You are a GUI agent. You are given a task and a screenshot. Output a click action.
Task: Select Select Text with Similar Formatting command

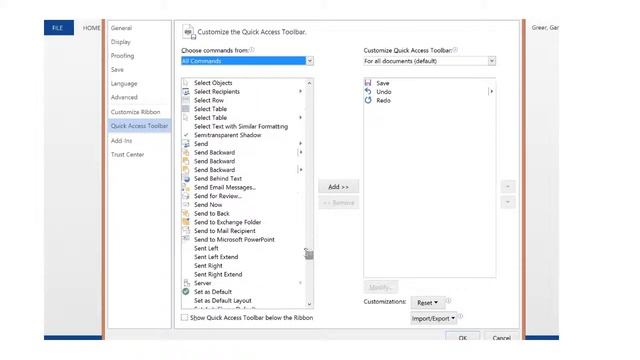(x=241, y=127)
